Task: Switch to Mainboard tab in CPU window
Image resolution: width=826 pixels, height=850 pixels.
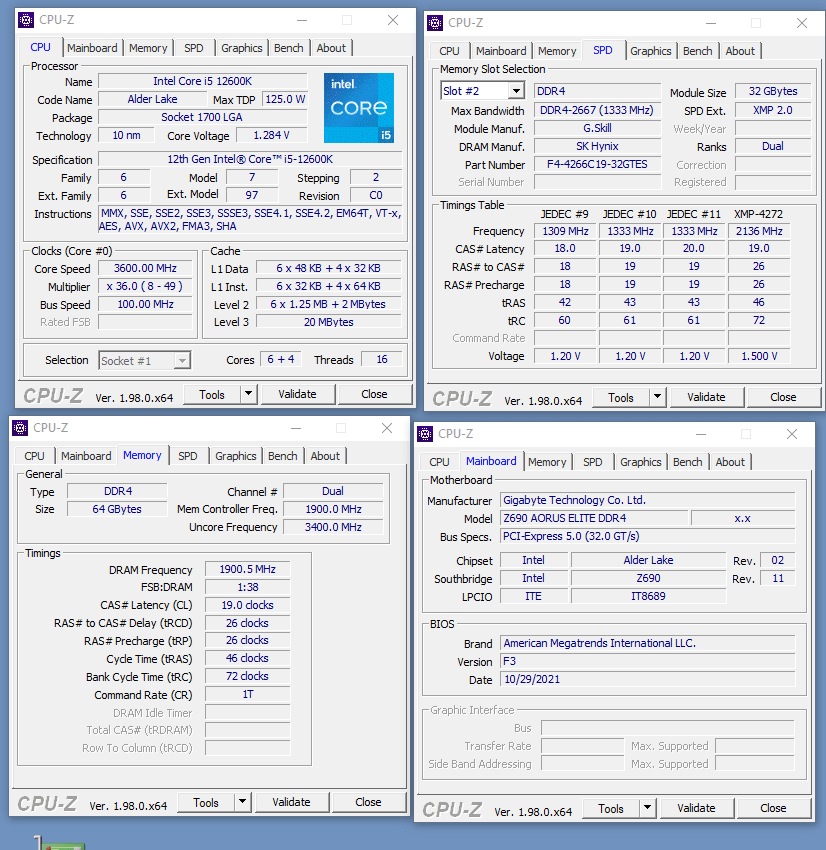Action: [x=92, y=48]
